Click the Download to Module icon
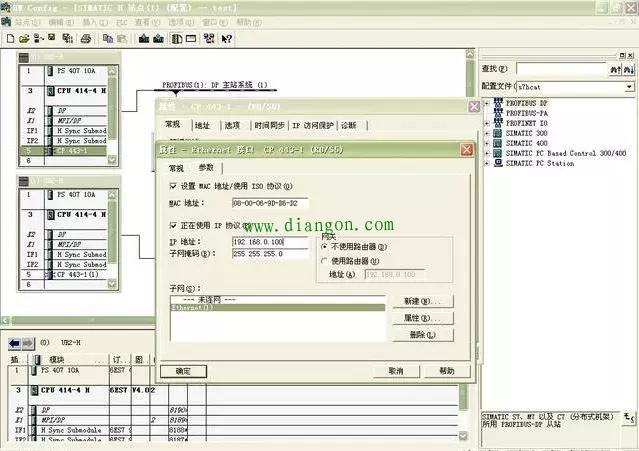The width and height of the screenshot is (639, 451). pyautogui.click(x=143, y=39)
